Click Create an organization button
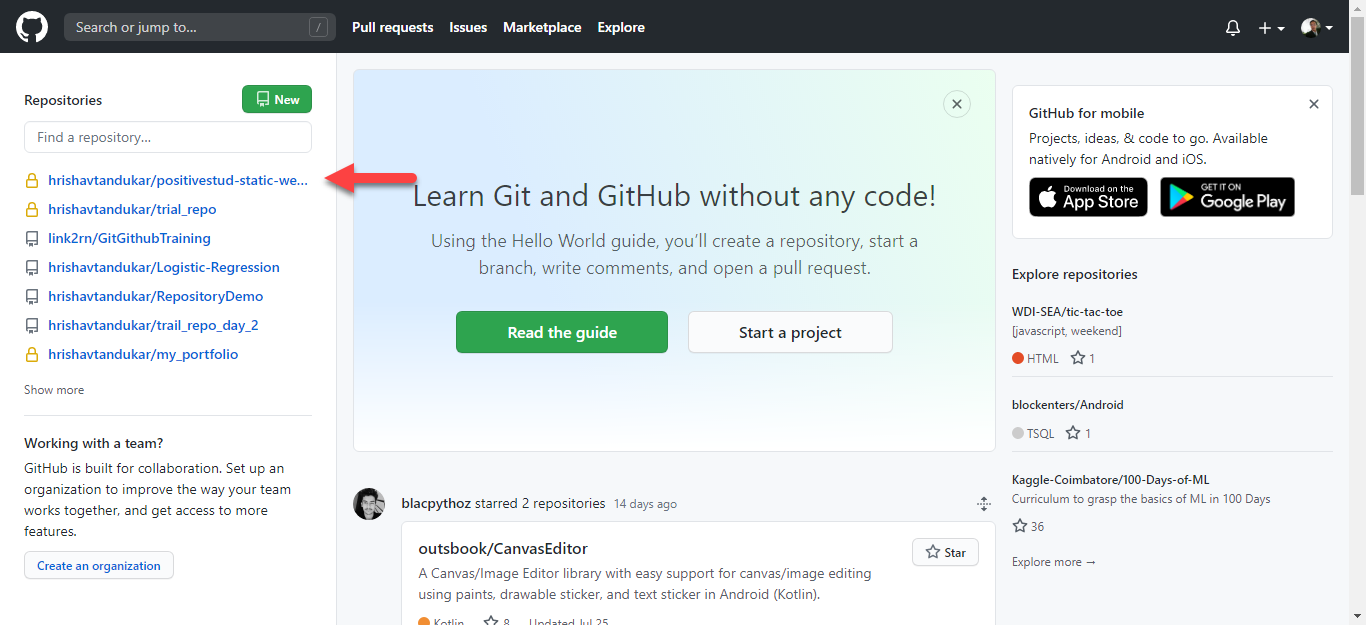The height and width of the screenshot is (625, 1366). click(x=99, y=565)
